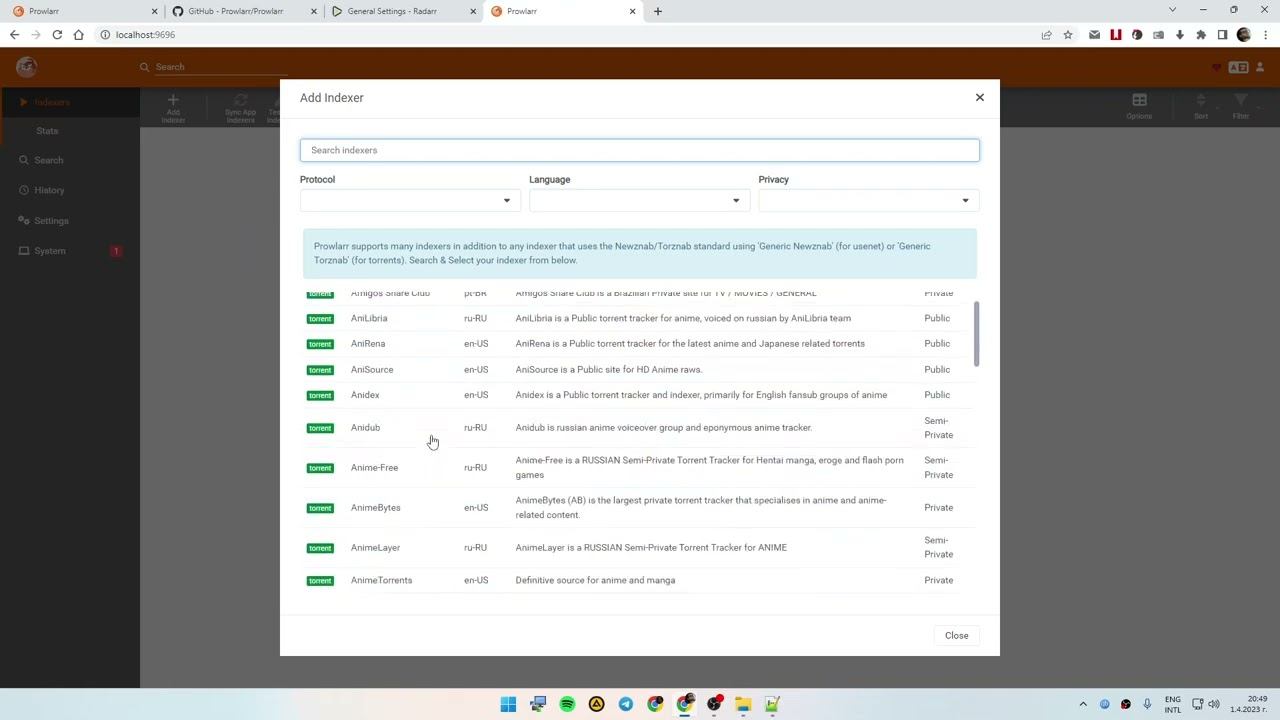Click the Search indexers input field

[639, 150]
